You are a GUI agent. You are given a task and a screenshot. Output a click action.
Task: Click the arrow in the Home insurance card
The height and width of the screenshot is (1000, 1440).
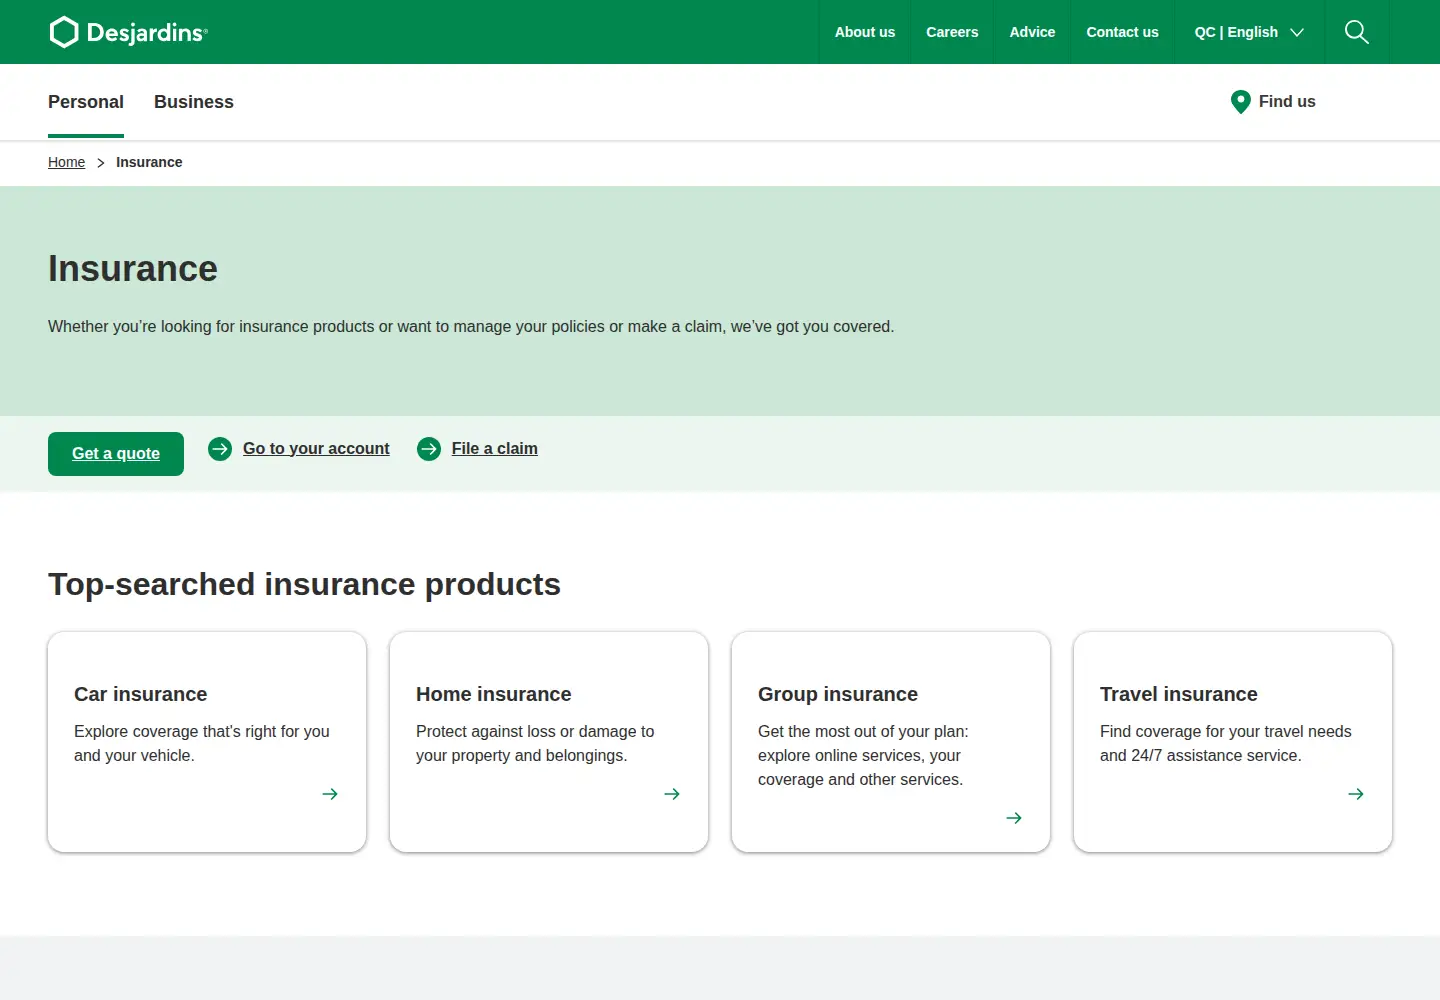[672, 794]
